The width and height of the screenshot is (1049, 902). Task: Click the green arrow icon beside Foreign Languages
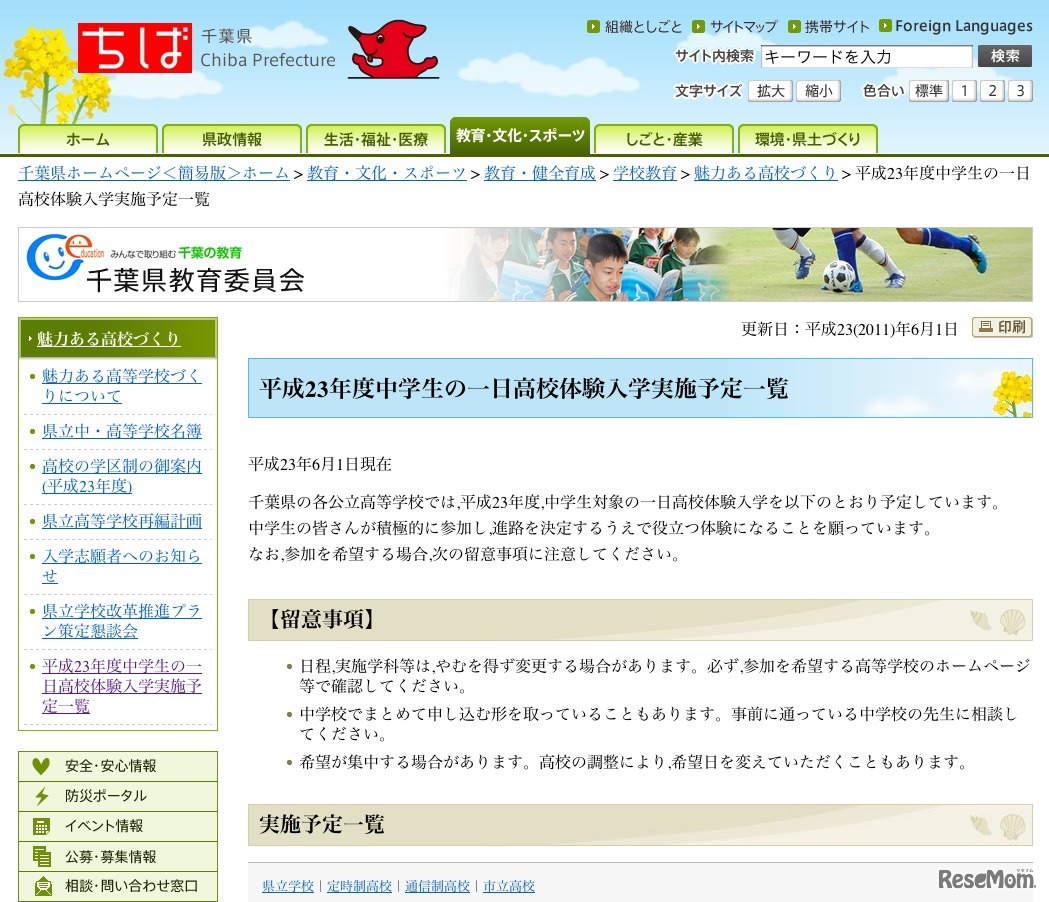click(885, 25)
